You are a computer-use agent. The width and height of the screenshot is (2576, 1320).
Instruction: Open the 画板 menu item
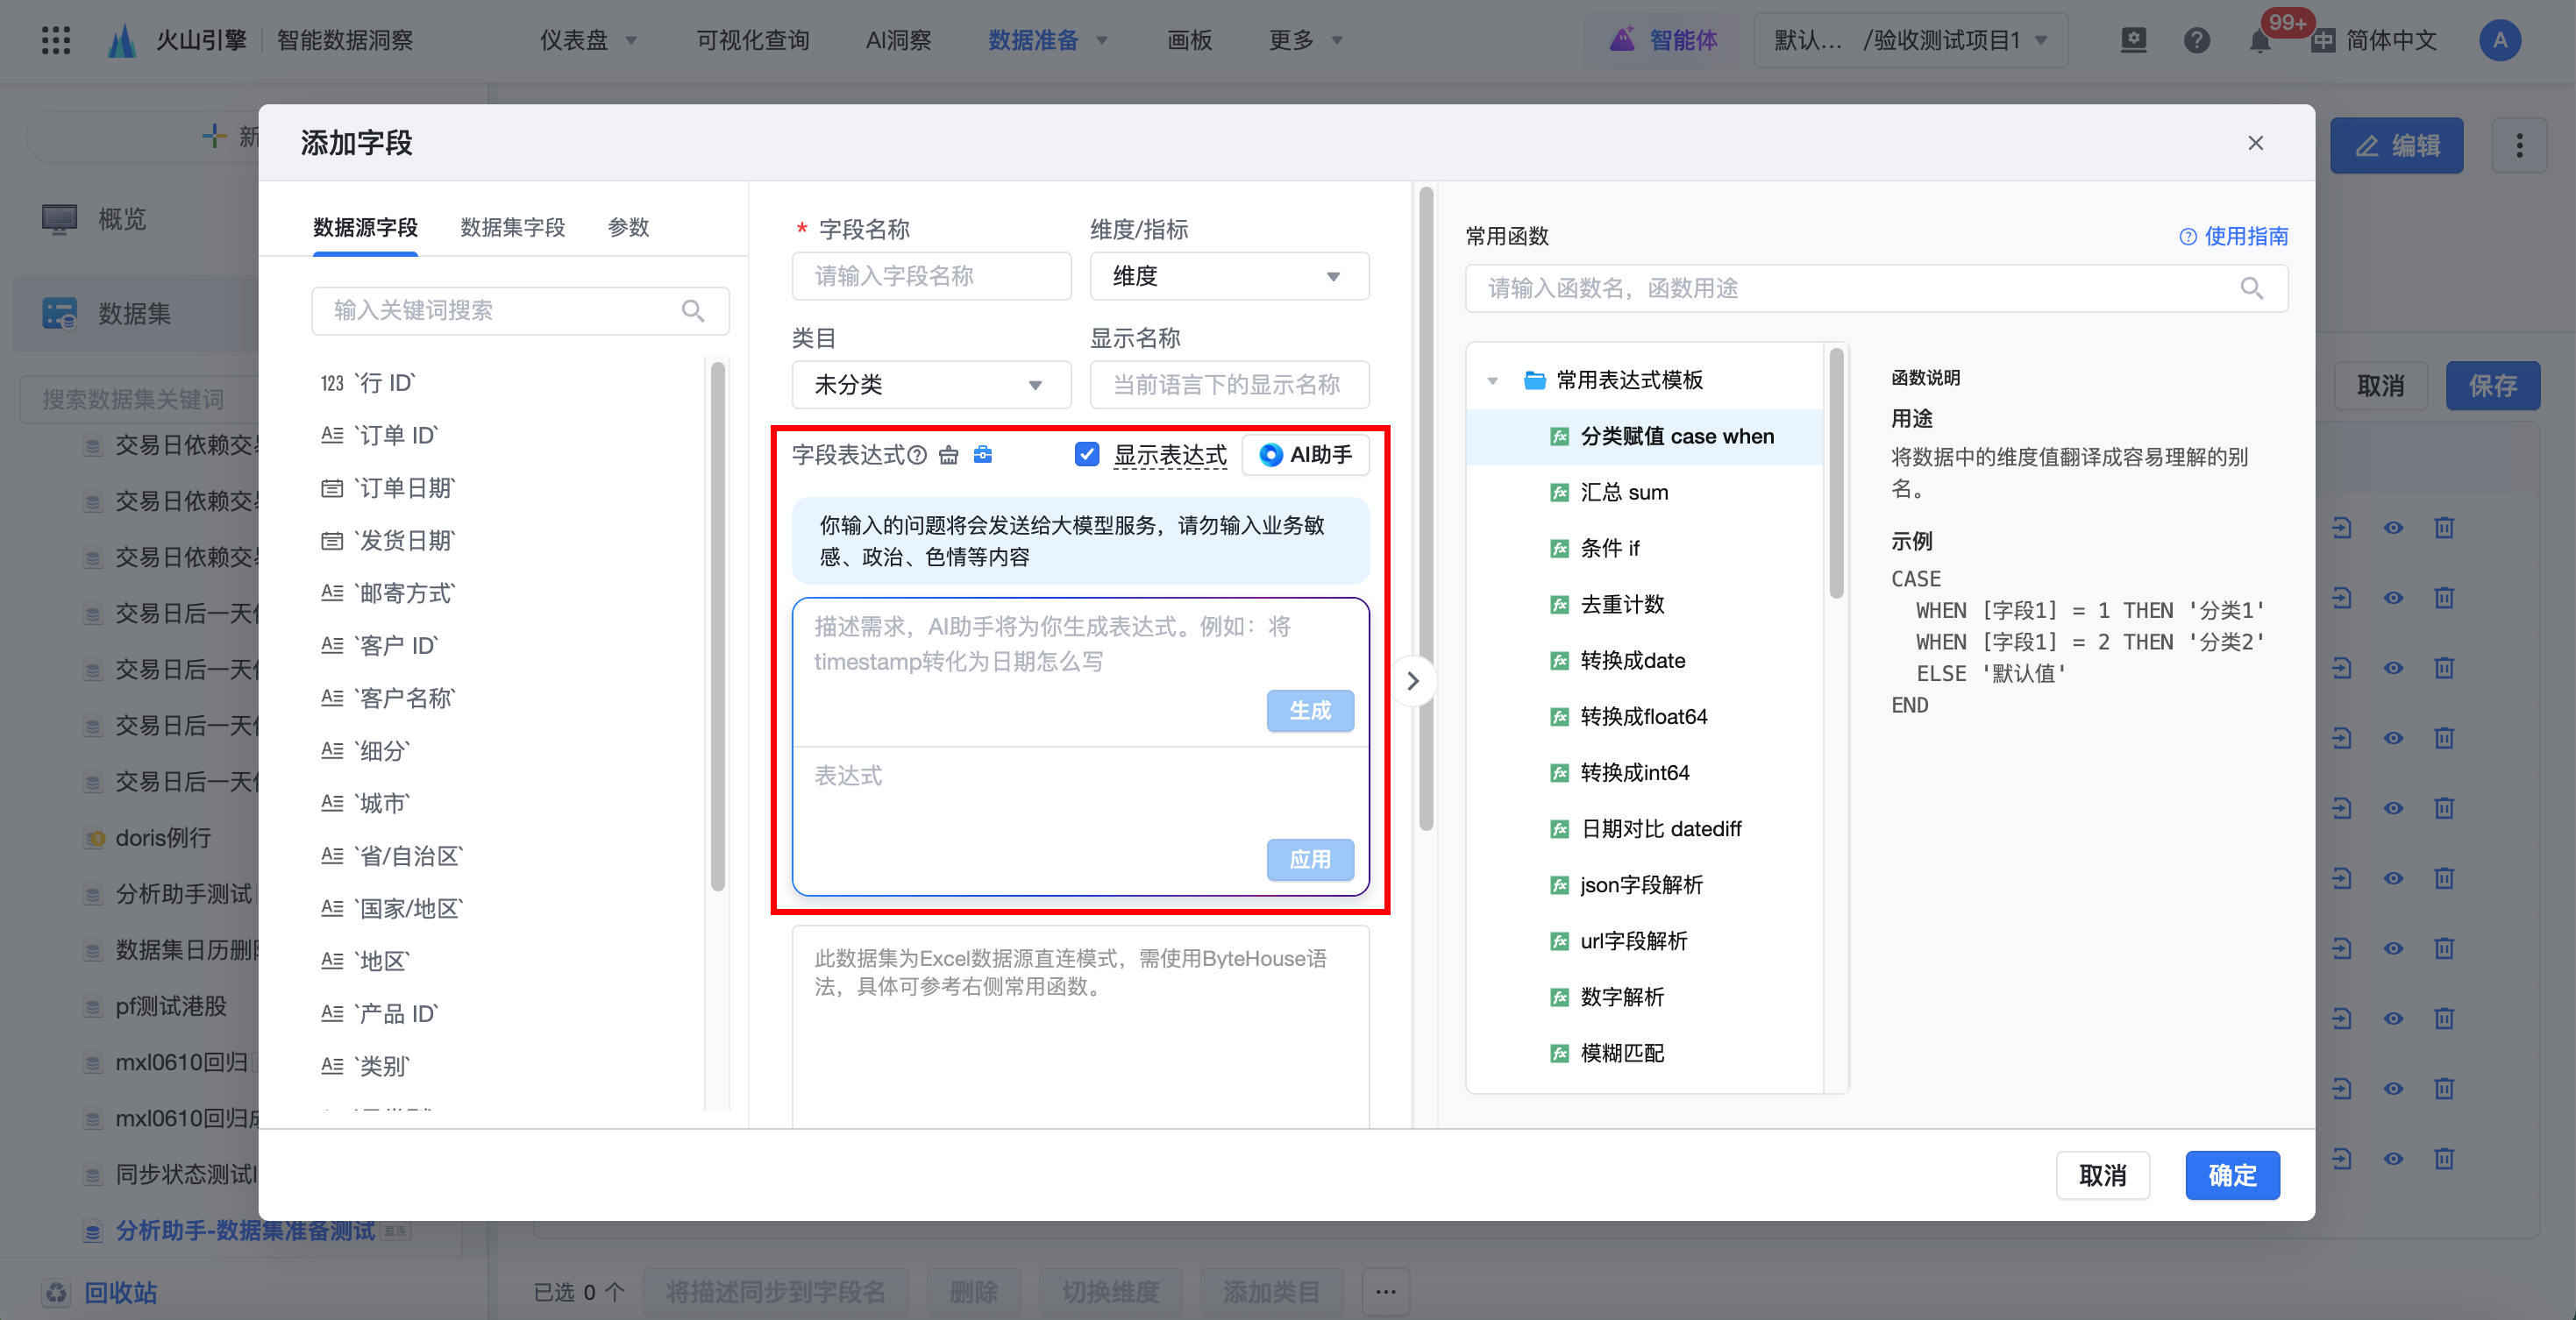point(1189,40)
